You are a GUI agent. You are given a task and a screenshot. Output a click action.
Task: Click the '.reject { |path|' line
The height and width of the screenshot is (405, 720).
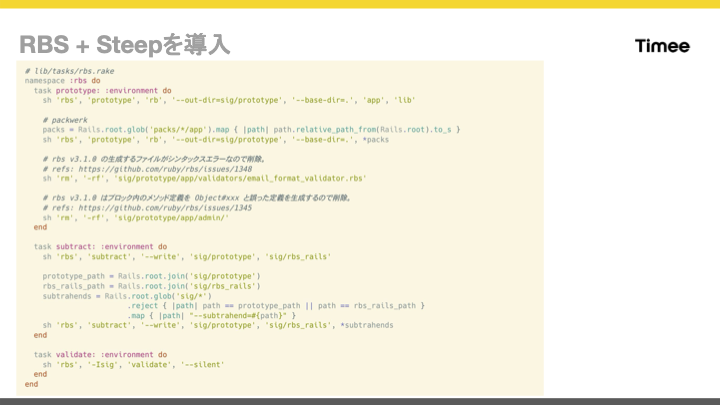click(x=276, y=306)
